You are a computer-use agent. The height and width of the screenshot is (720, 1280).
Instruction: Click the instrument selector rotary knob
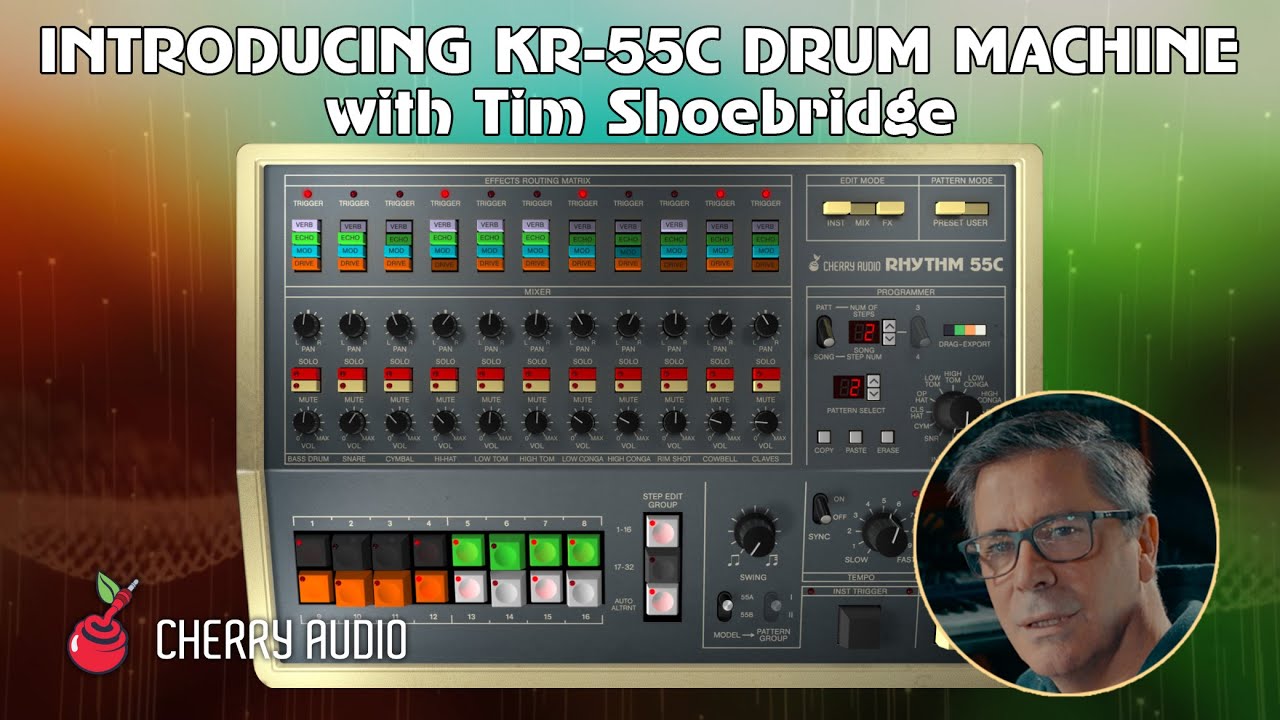tap(958, 412)
